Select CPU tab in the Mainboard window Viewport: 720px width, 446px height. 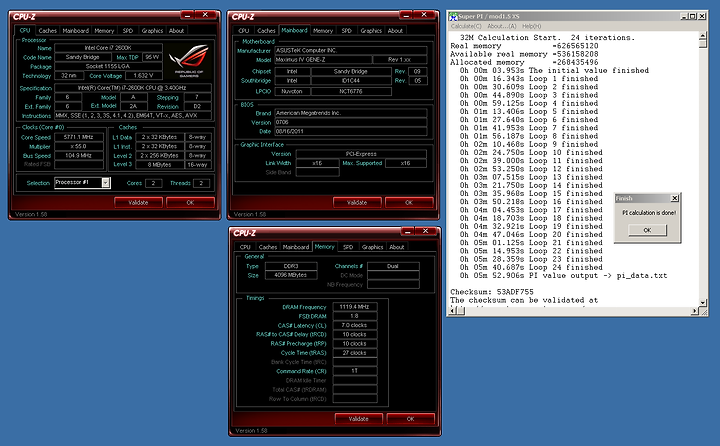point(244,31)
